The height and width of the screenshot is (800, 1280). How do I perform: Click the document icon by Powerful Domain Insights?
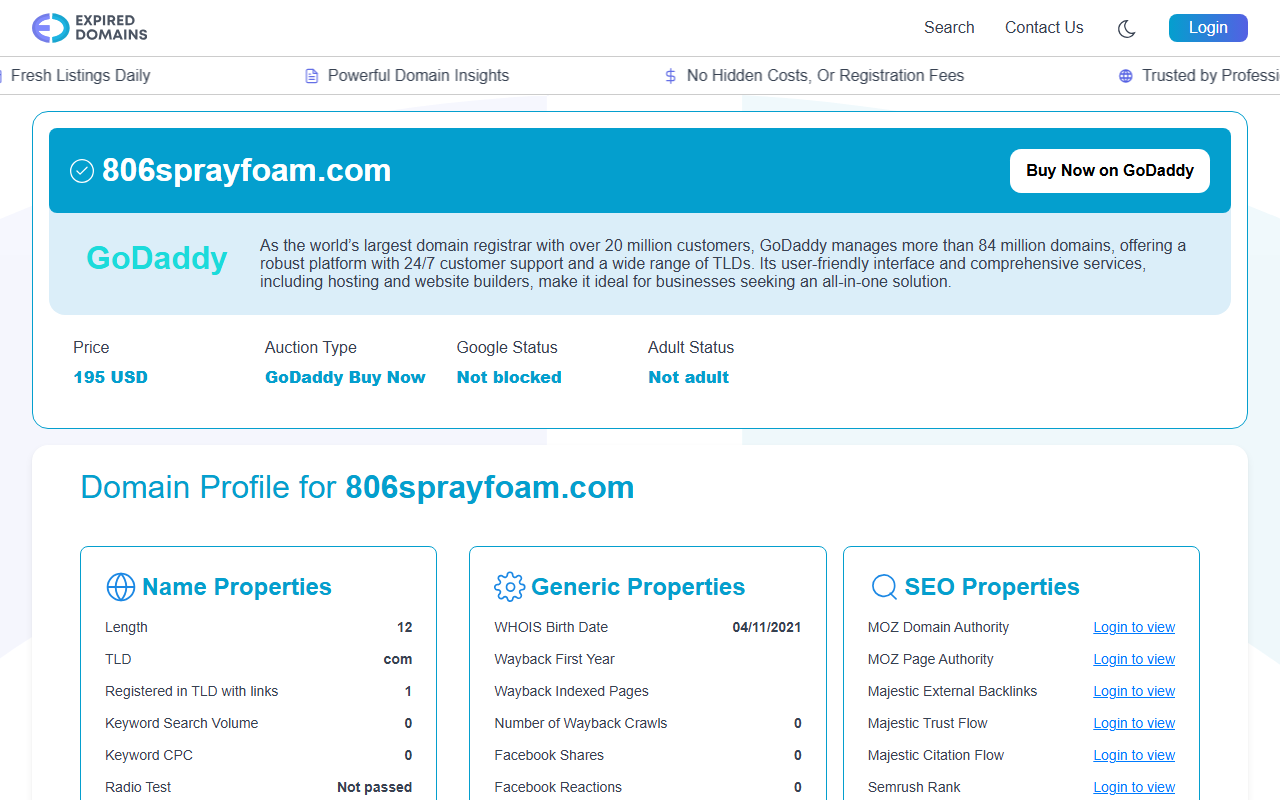(312, 76)
